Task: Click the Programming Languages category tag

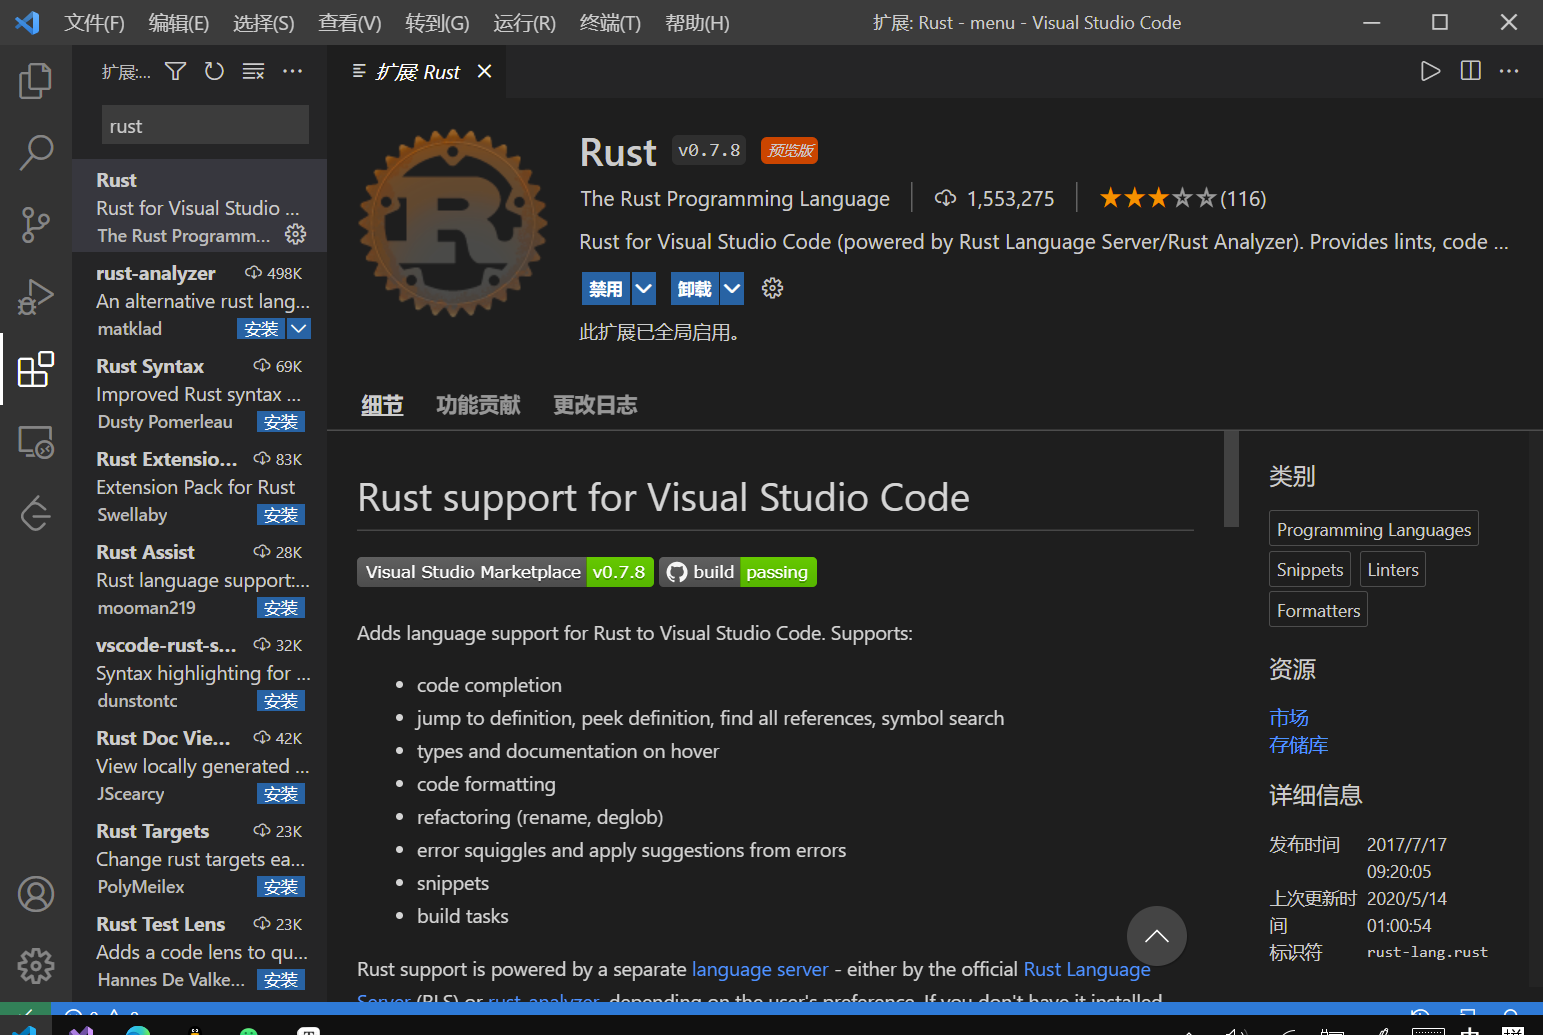Action: [1374, 529]
